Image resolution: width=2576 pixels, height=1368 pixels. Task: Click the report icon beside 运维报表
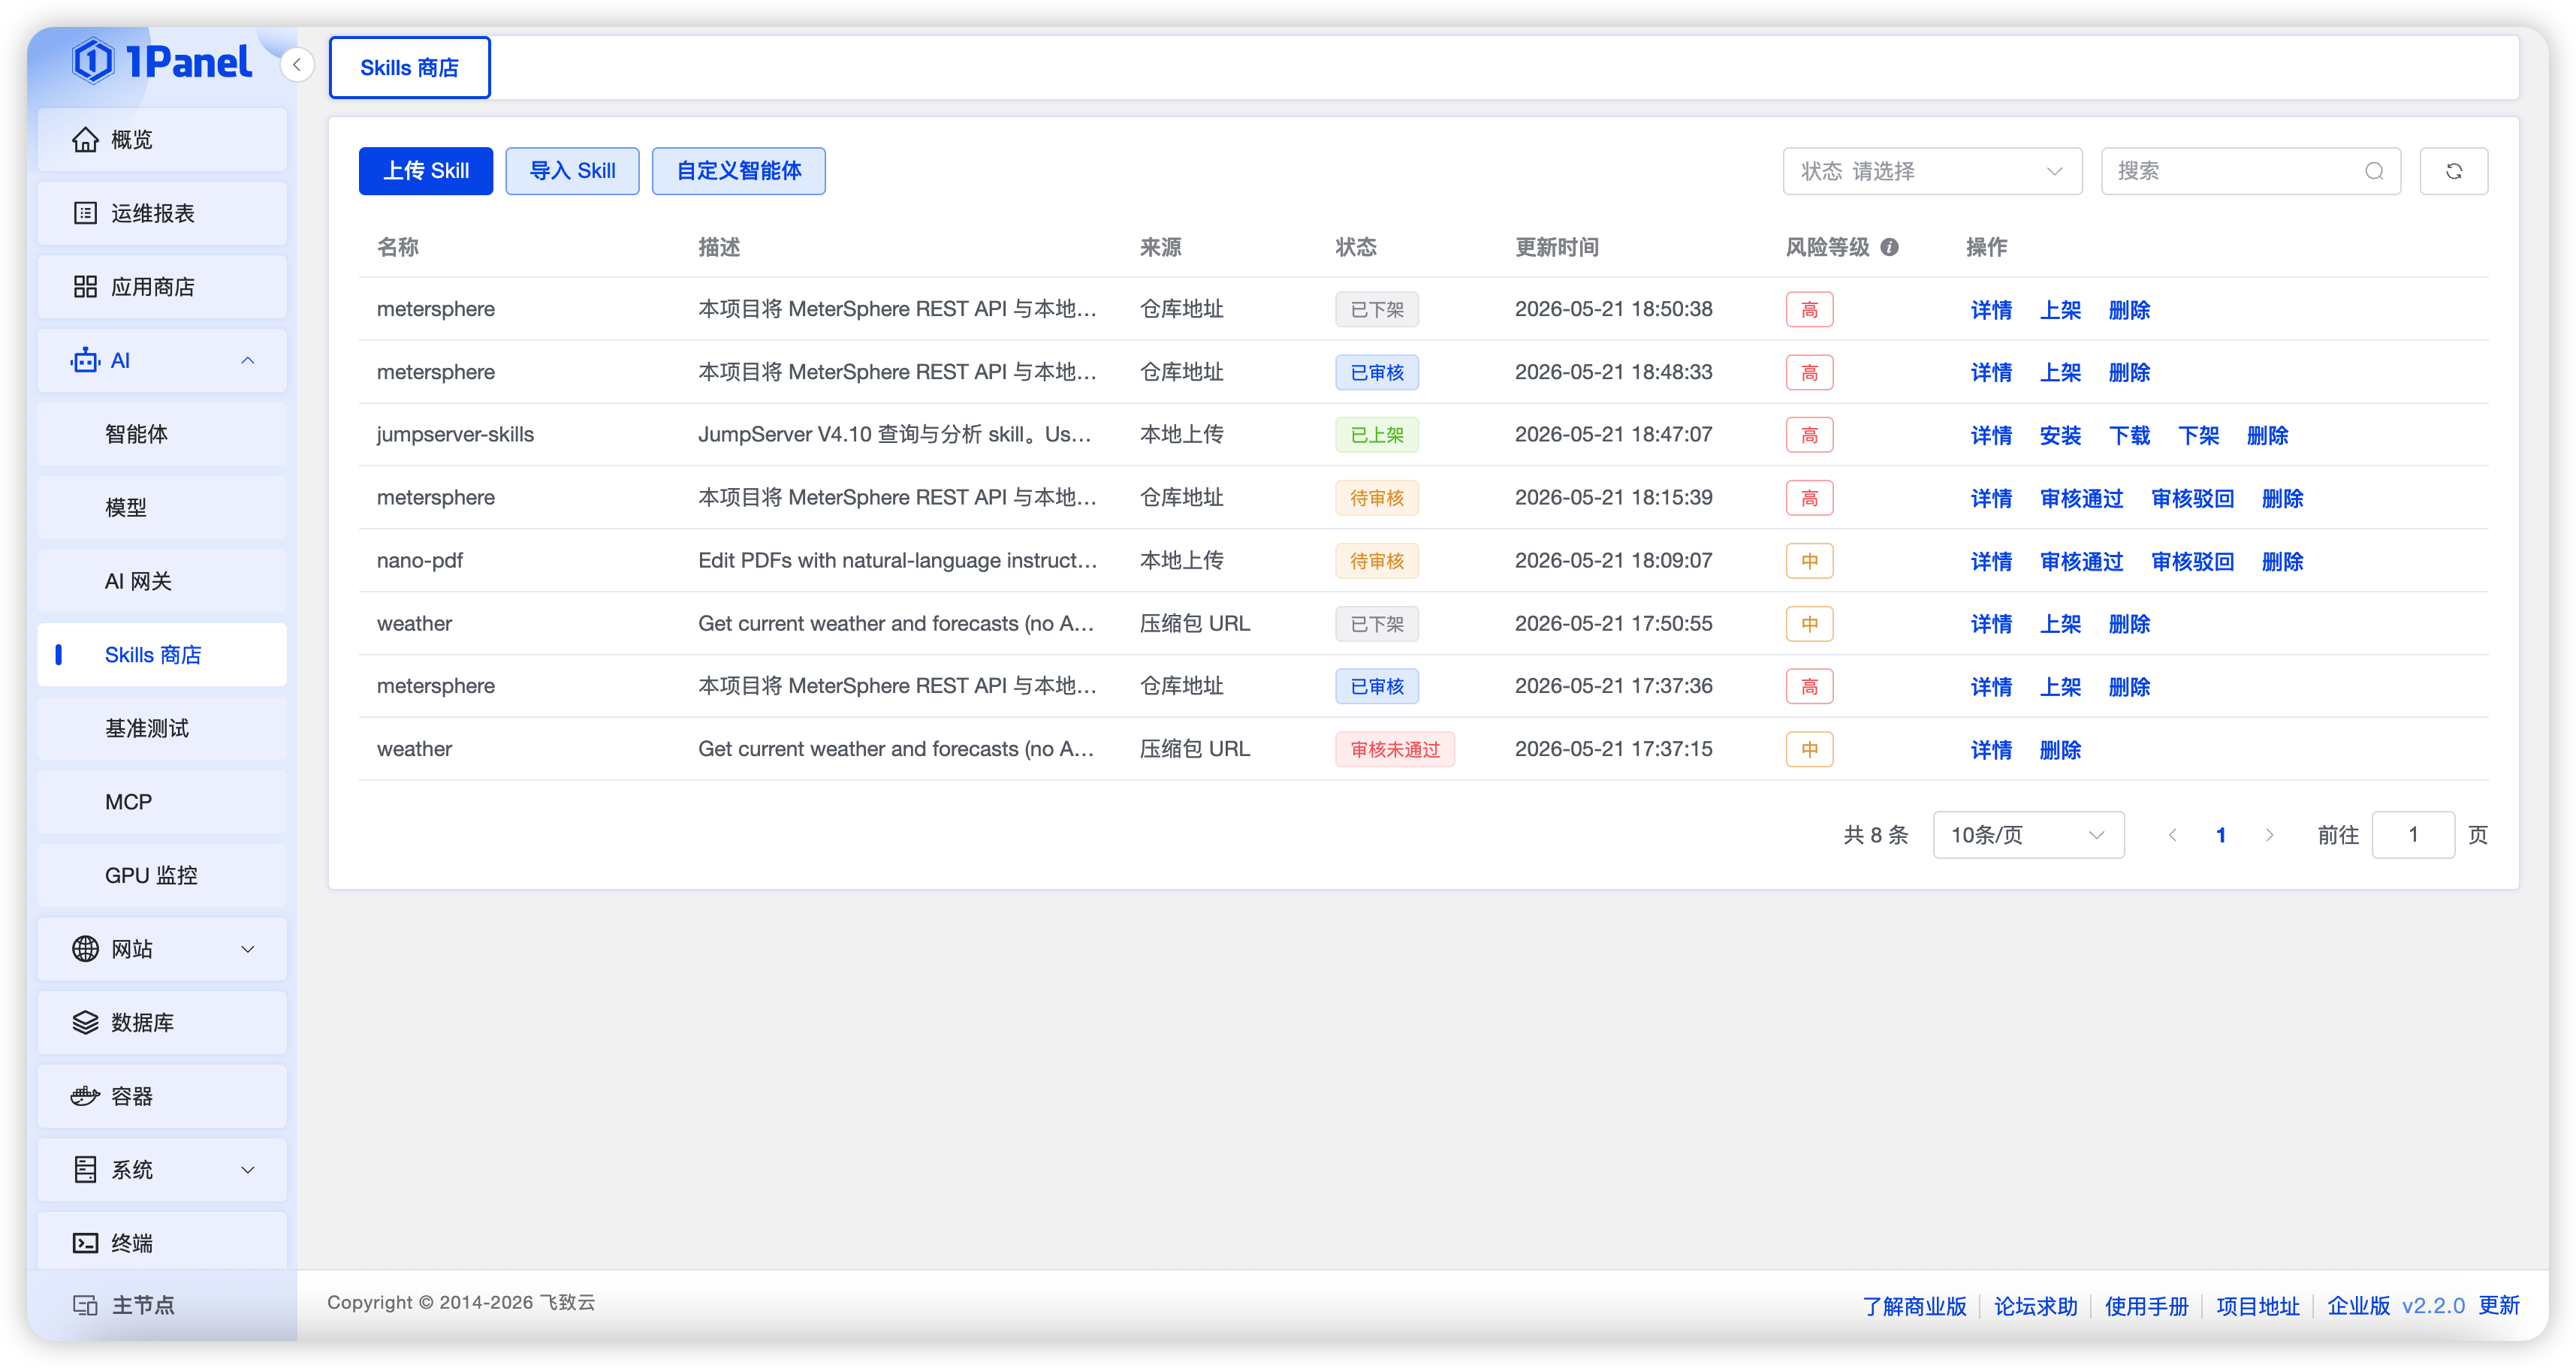pos(86,213)
